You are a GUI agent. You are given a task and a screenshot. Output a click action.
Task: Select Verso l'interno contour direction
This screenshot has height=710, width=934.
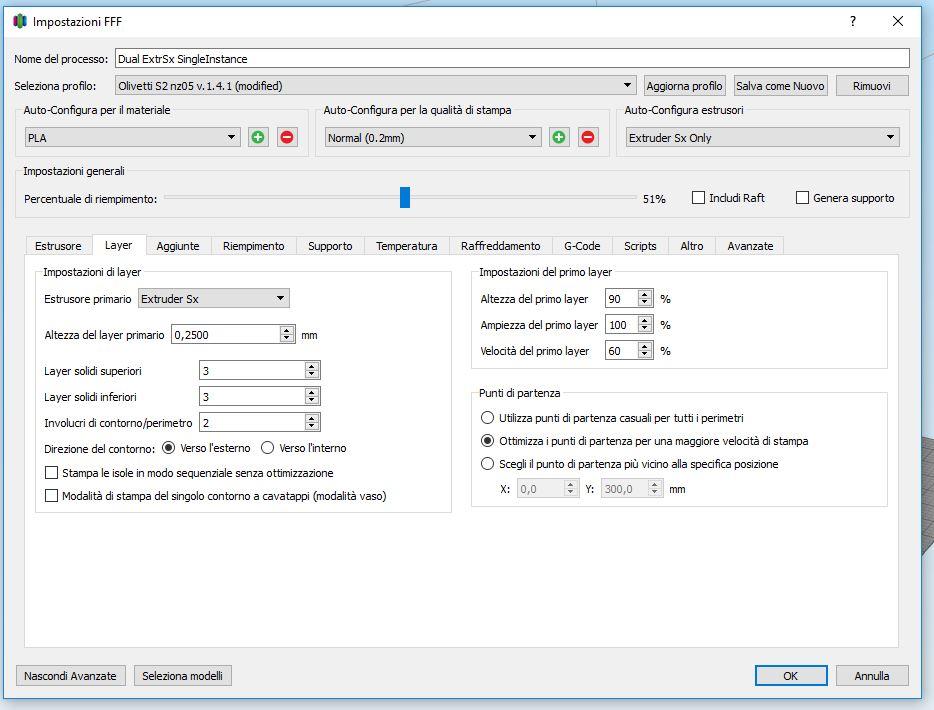pyautogui.click(x=268, y=448)
